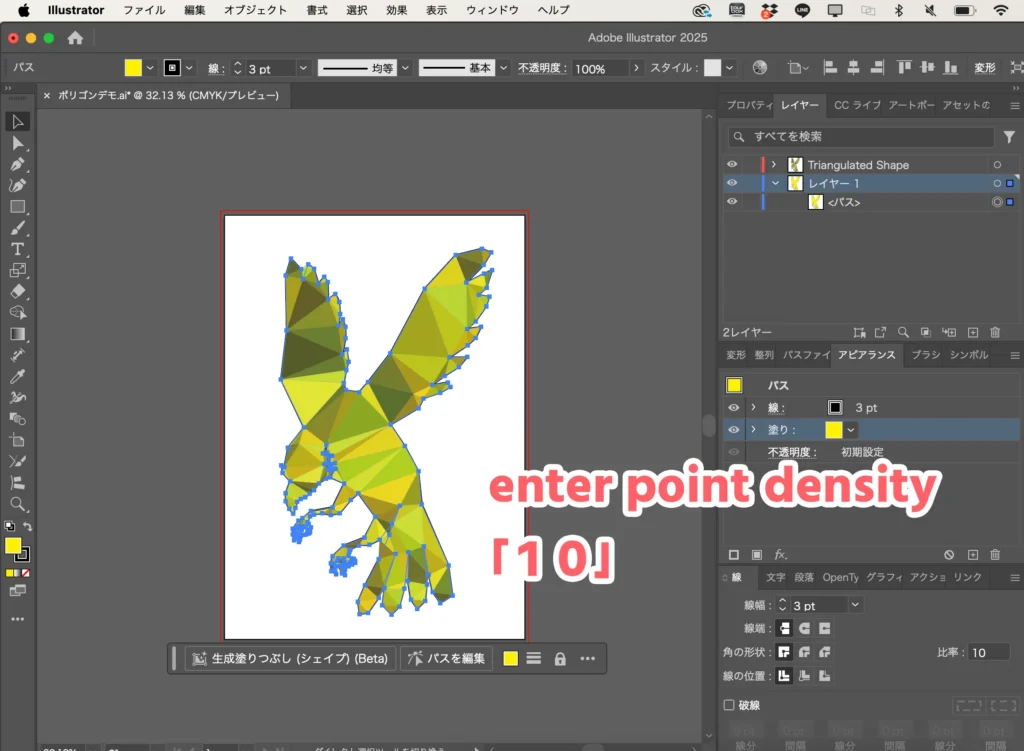Select the Pen tool in the toolbar
The width and height of the screenshot is (1024, 751).
click(18, 164)
